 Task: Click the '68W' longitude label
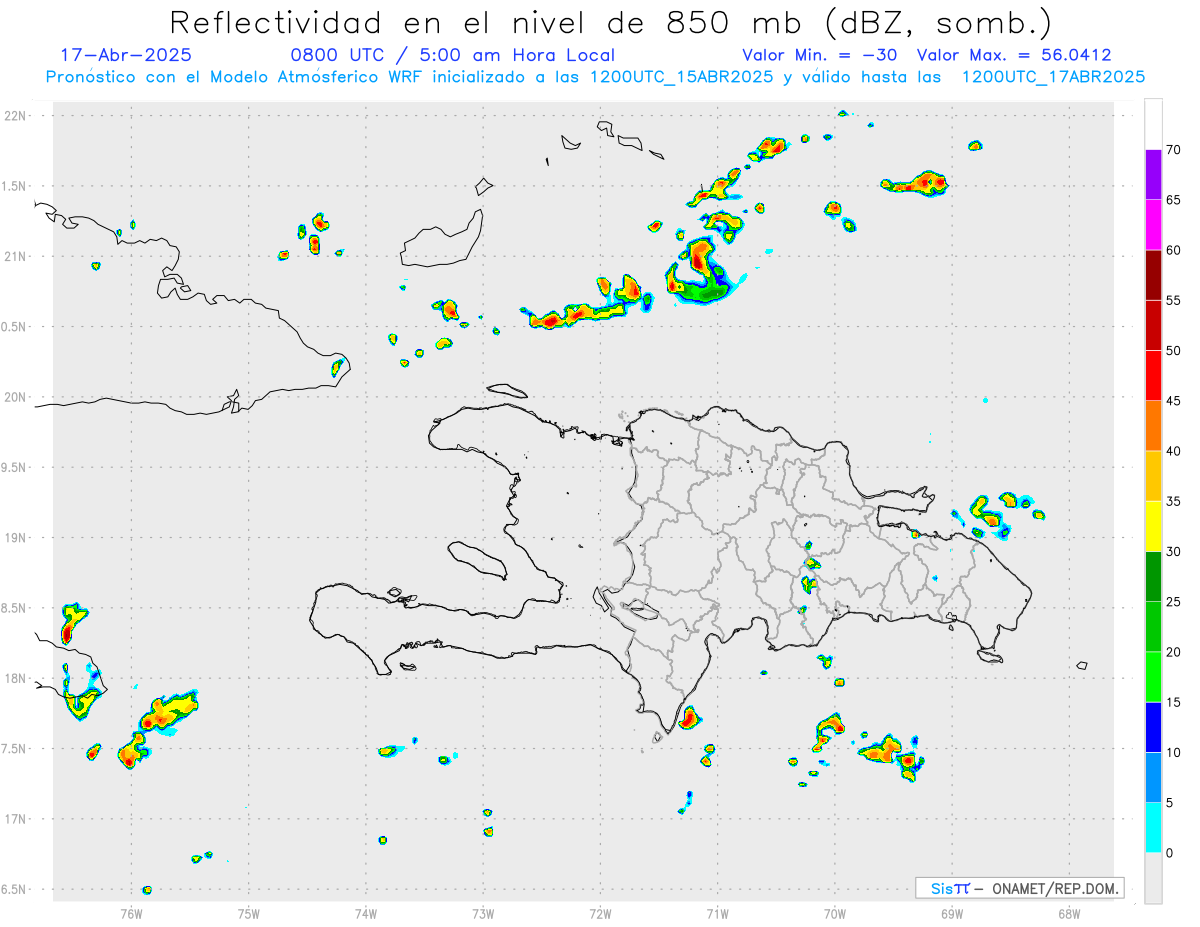(x=1069, y=913)
